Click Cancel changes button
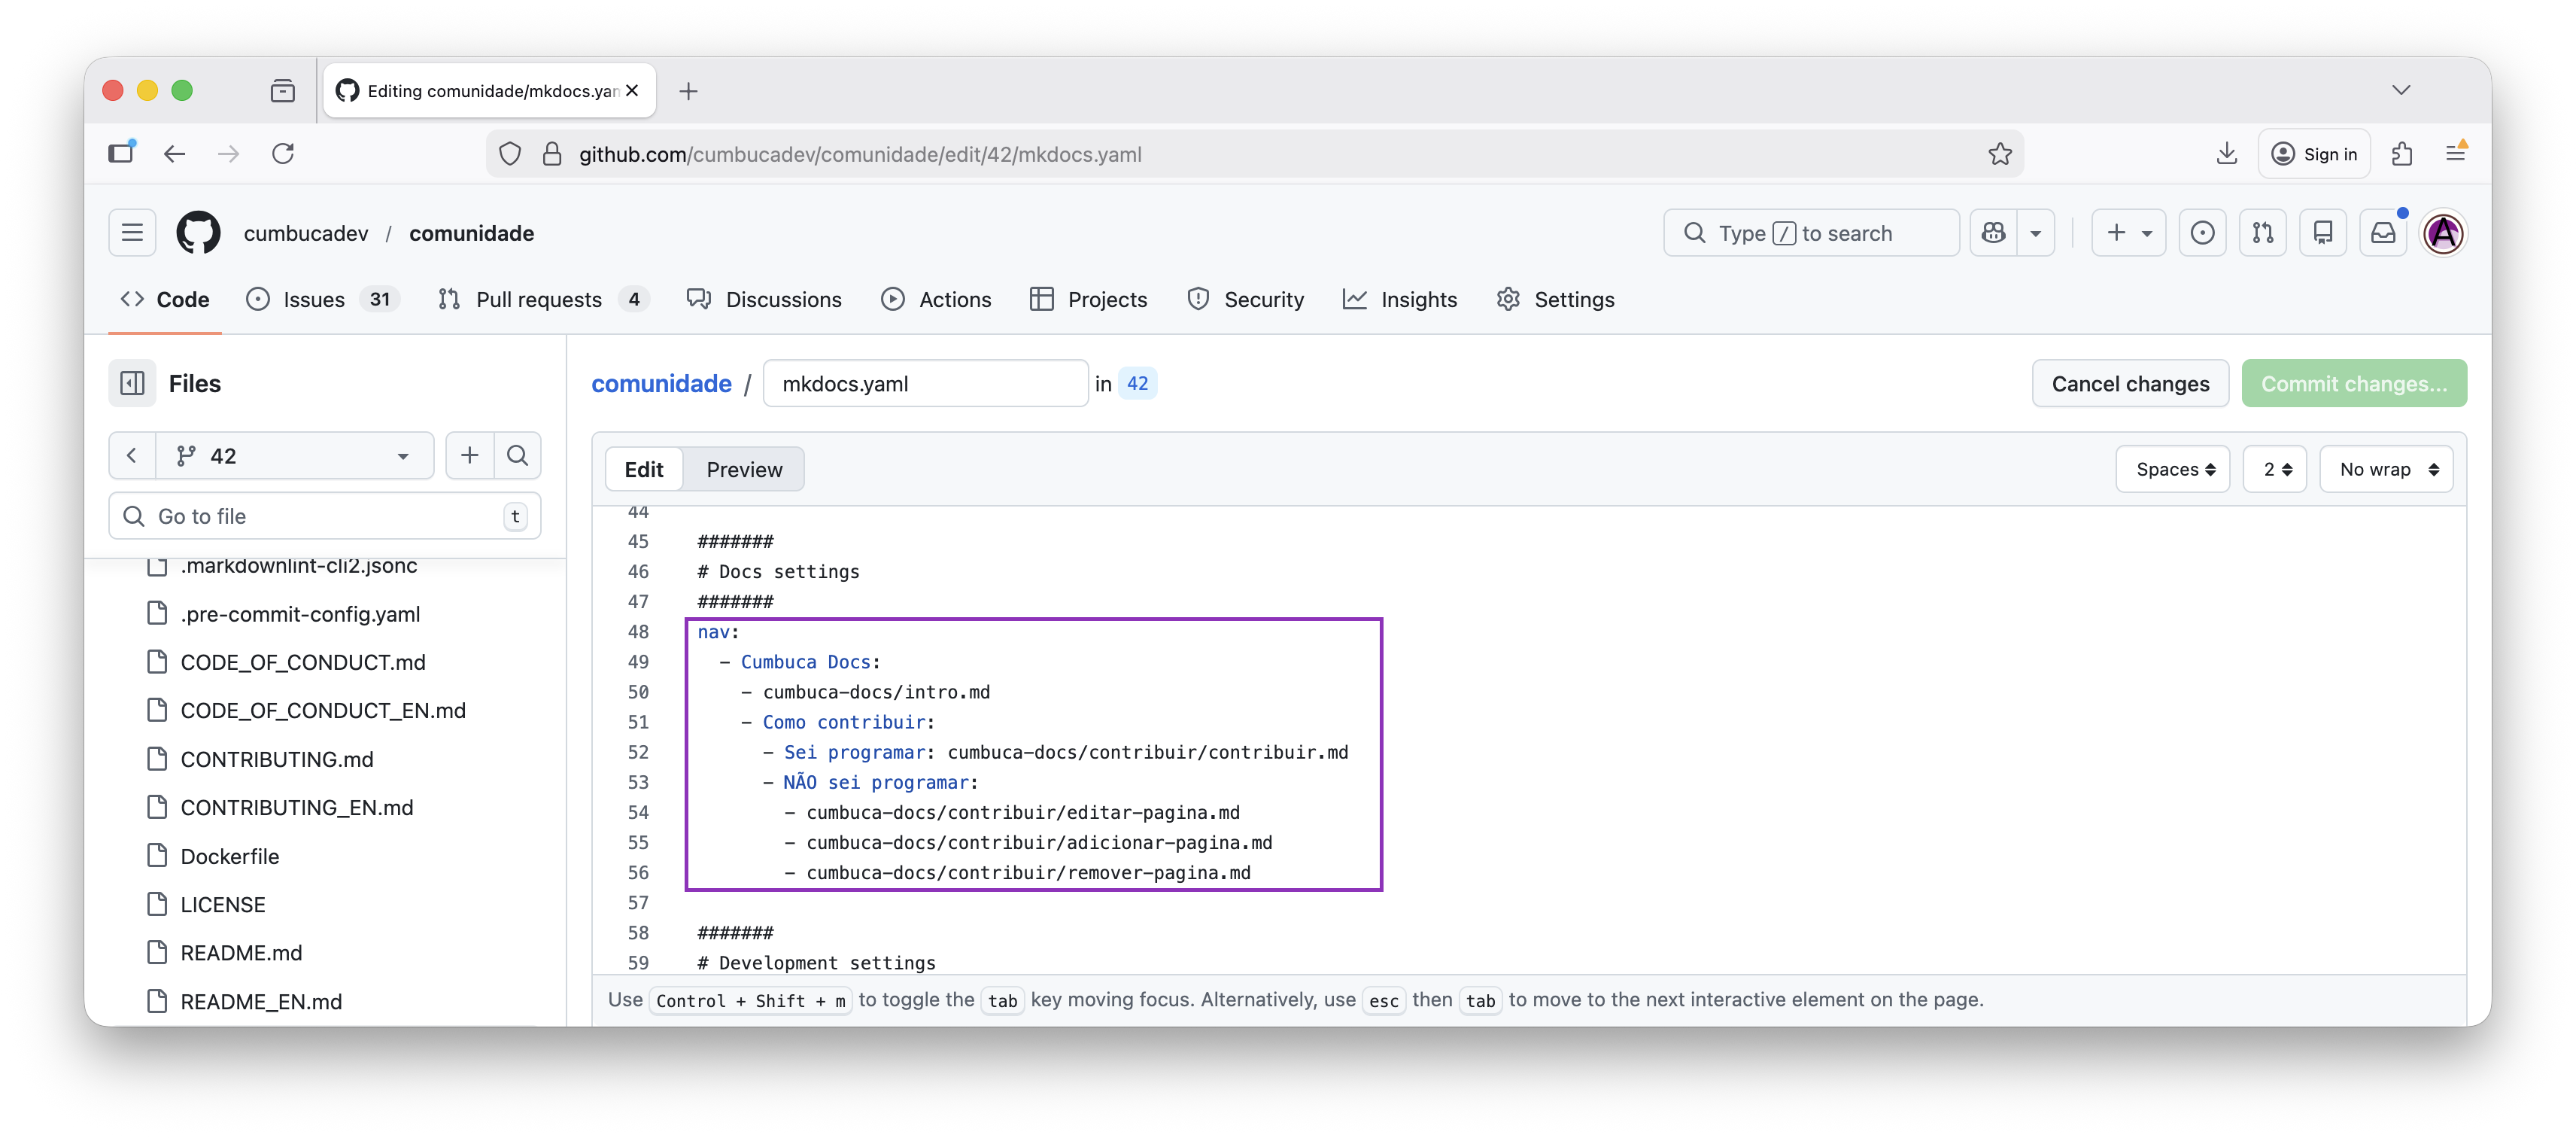 coord(2130,383)
